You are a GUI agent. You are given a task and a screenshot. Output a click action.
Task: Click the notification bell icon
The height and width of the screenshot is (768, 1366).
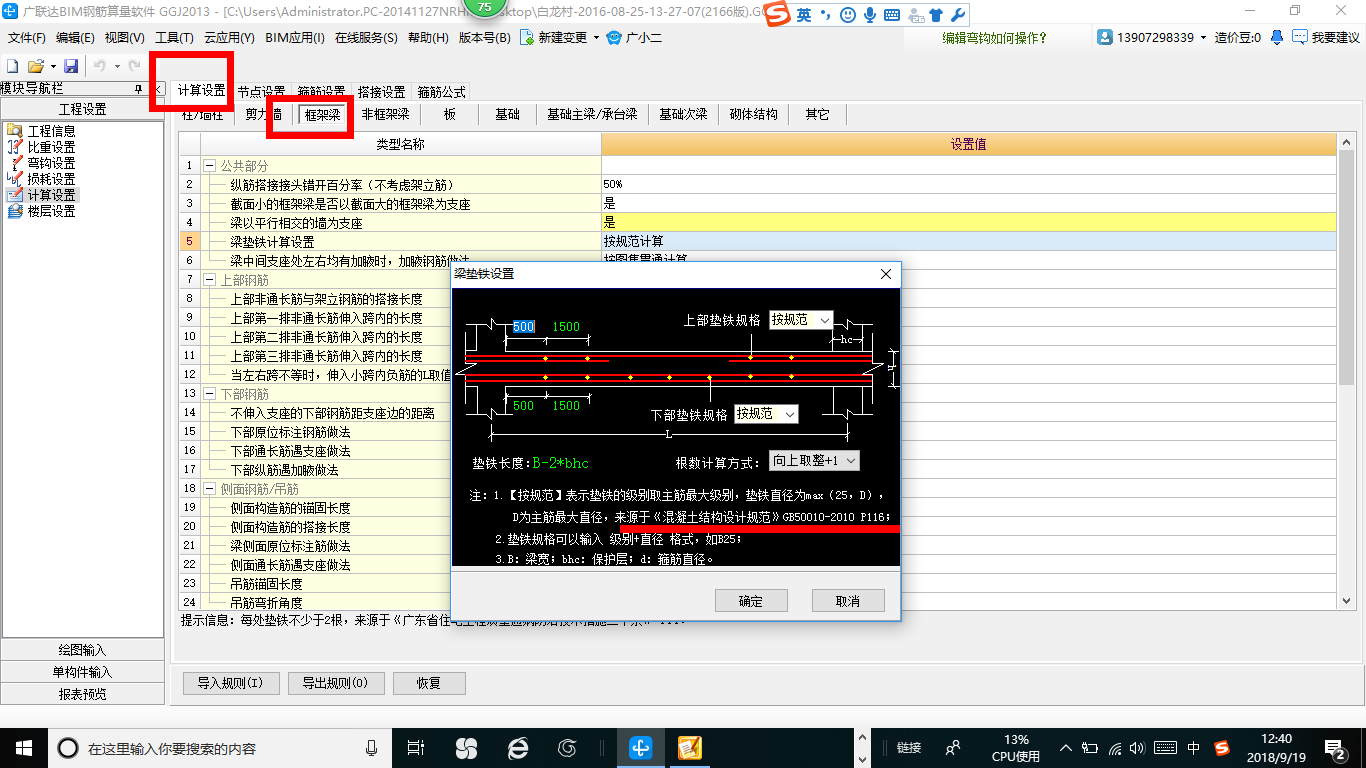[x=1277, y=37]
